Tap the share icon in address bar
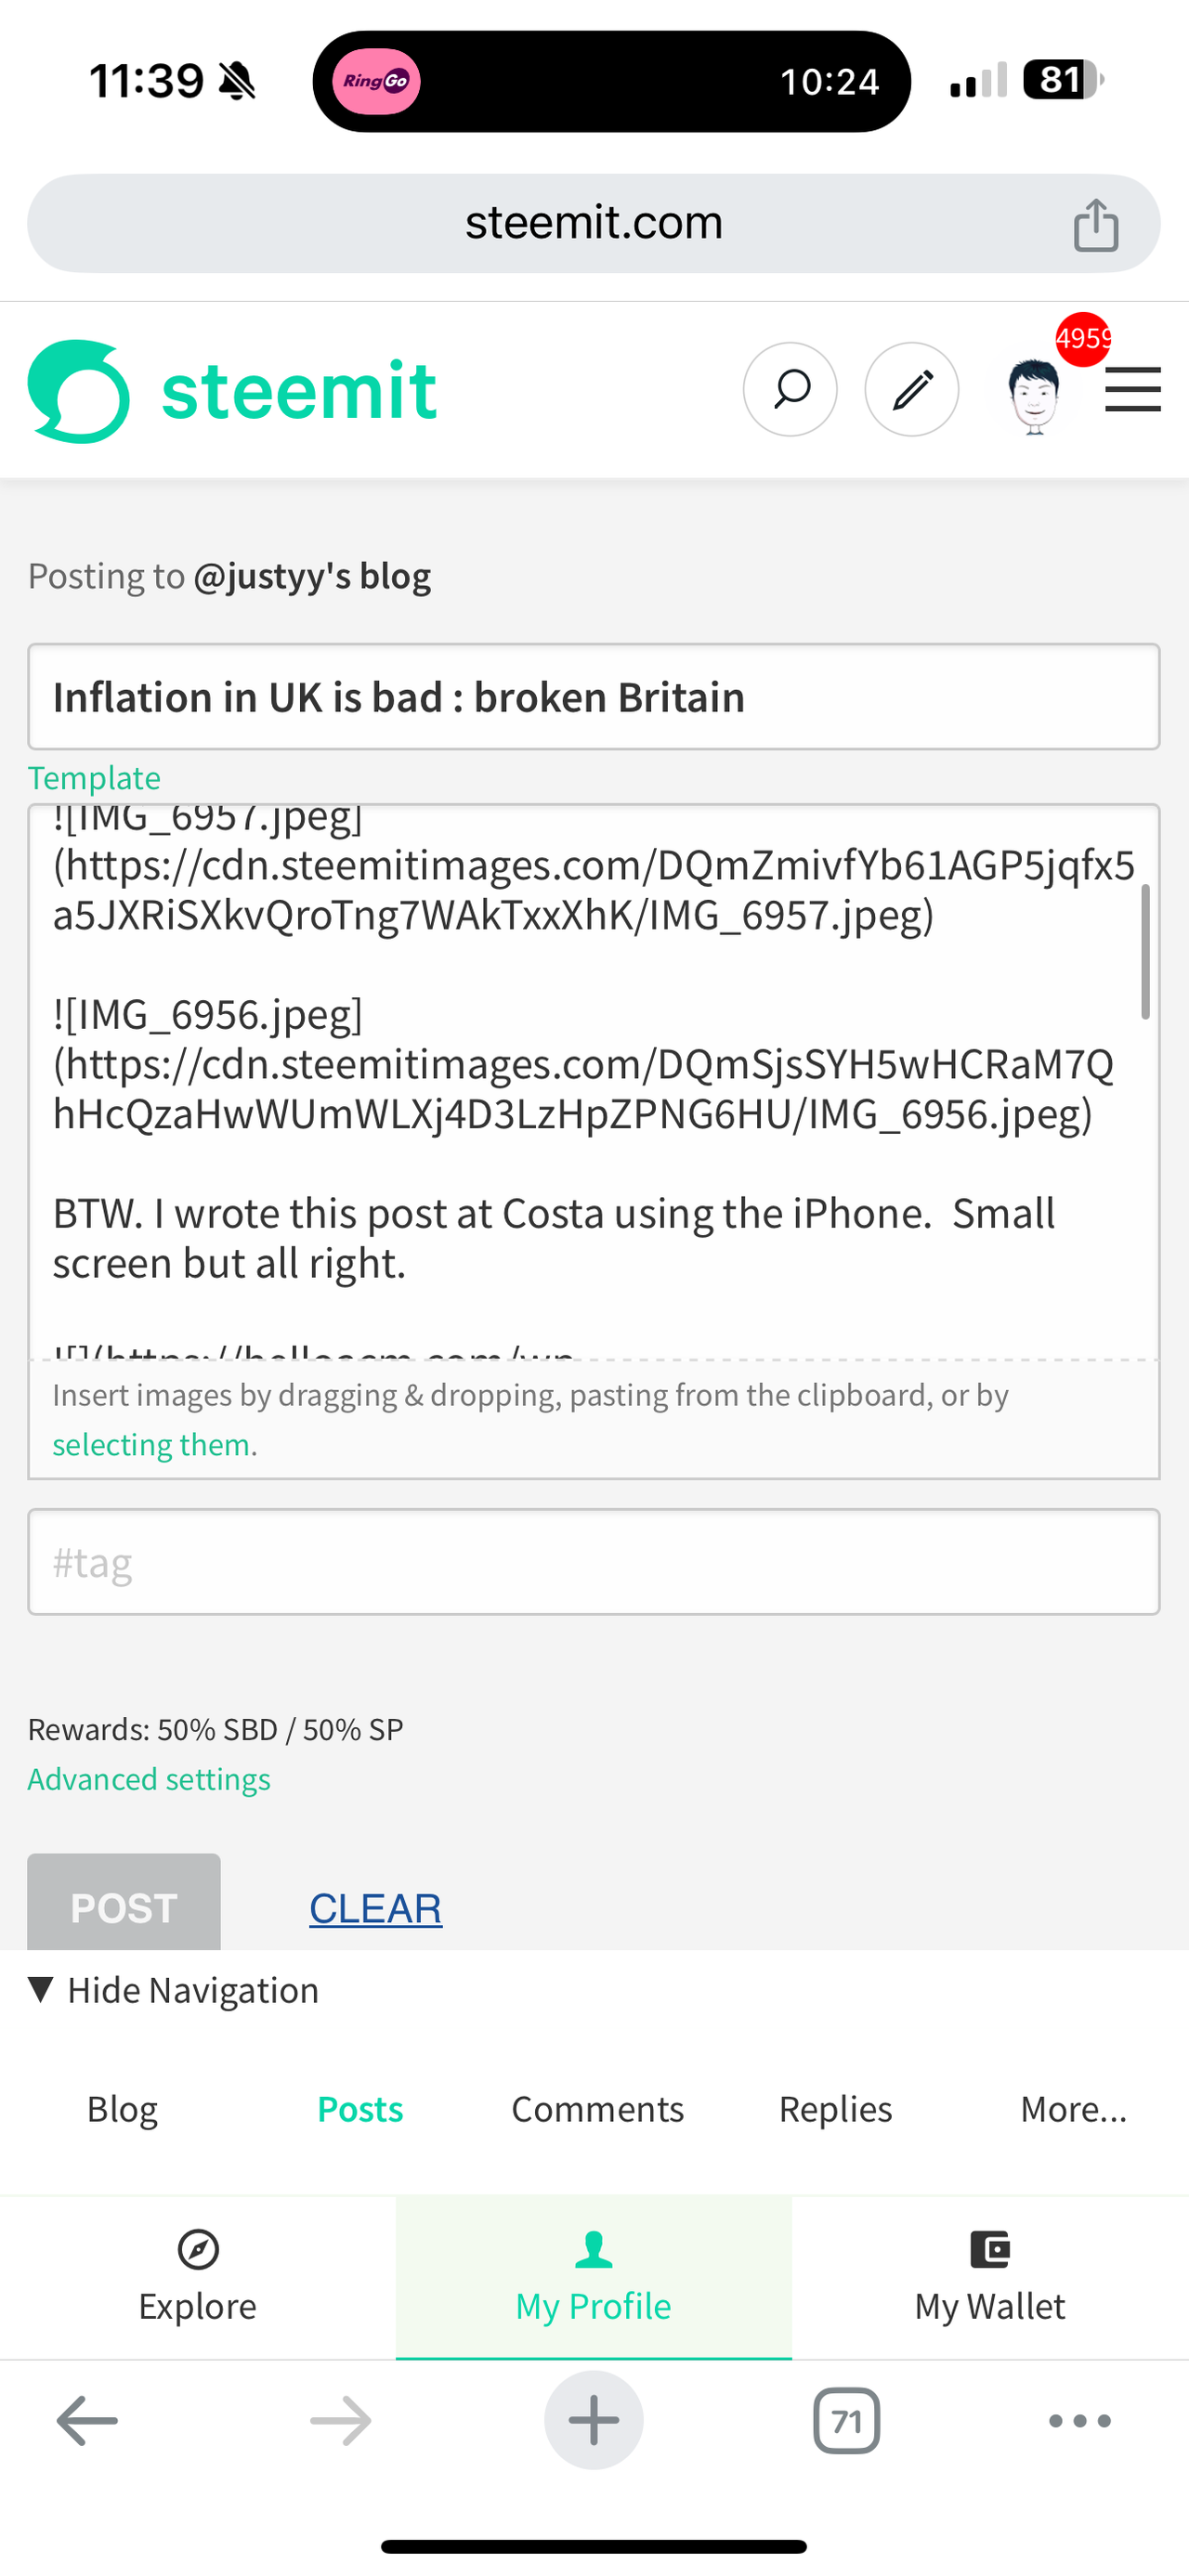The width and height of the screenshot is (1189, 2576). point(1096,224)
